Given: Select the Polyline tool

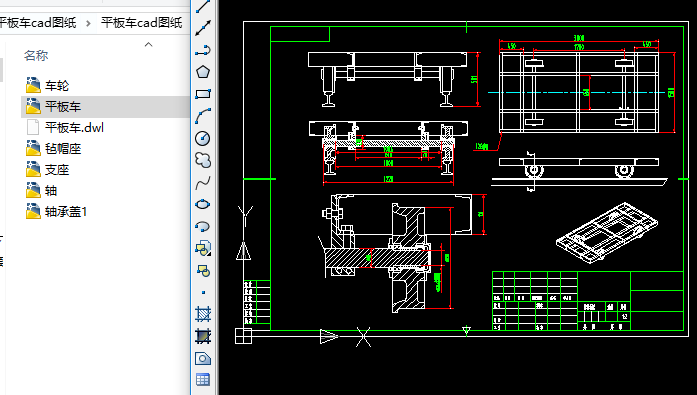Looking at the screenshot, I should tap(203, 50).
